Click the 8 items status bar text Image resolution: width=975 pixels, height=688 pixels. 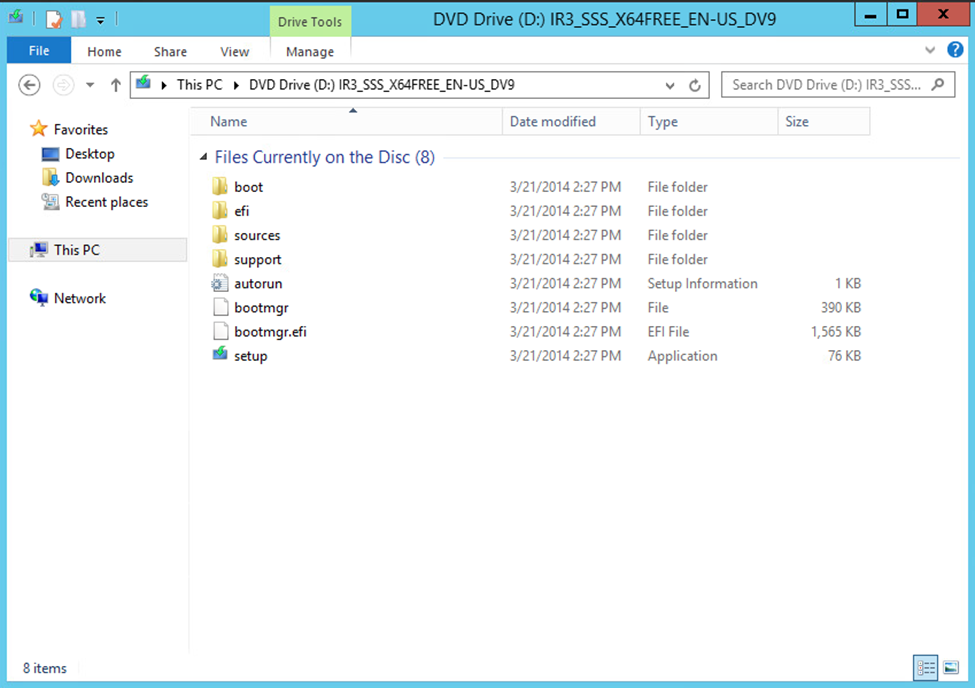45,668
